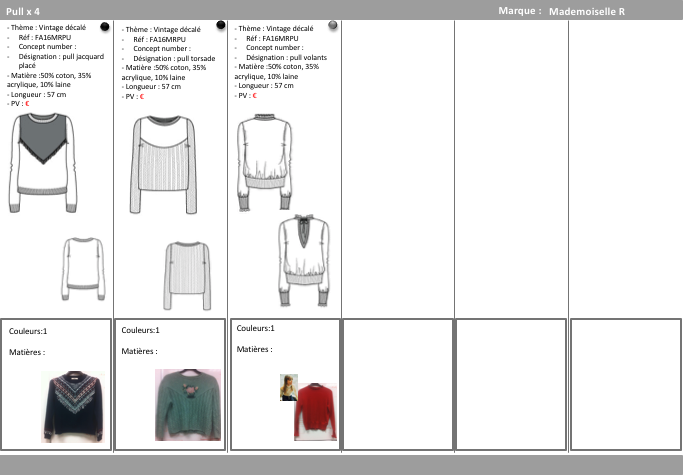Select the volants pull back sketch with bow
683x475 pixels.
[304, 260]
